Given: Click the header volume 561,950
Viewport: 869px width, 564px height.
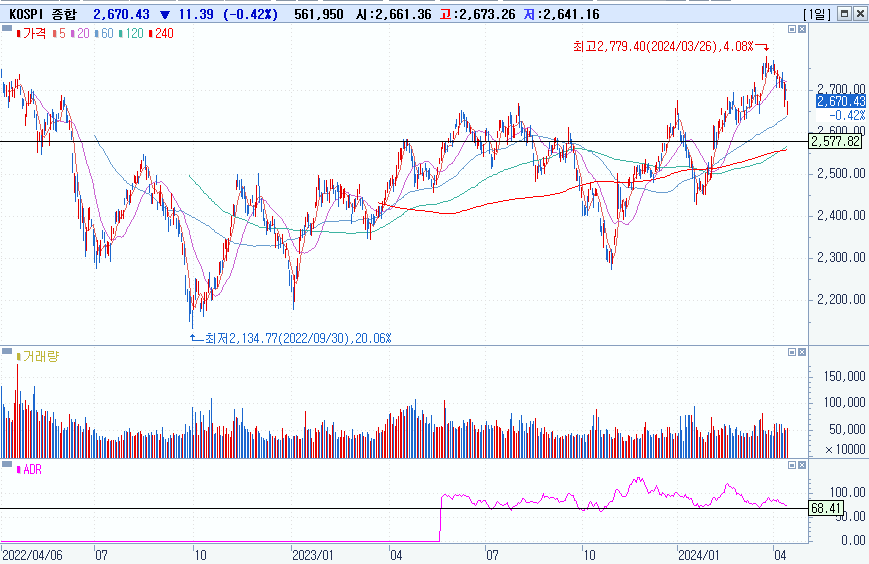Looking at the screenshot, I should [x=319, y=14].
